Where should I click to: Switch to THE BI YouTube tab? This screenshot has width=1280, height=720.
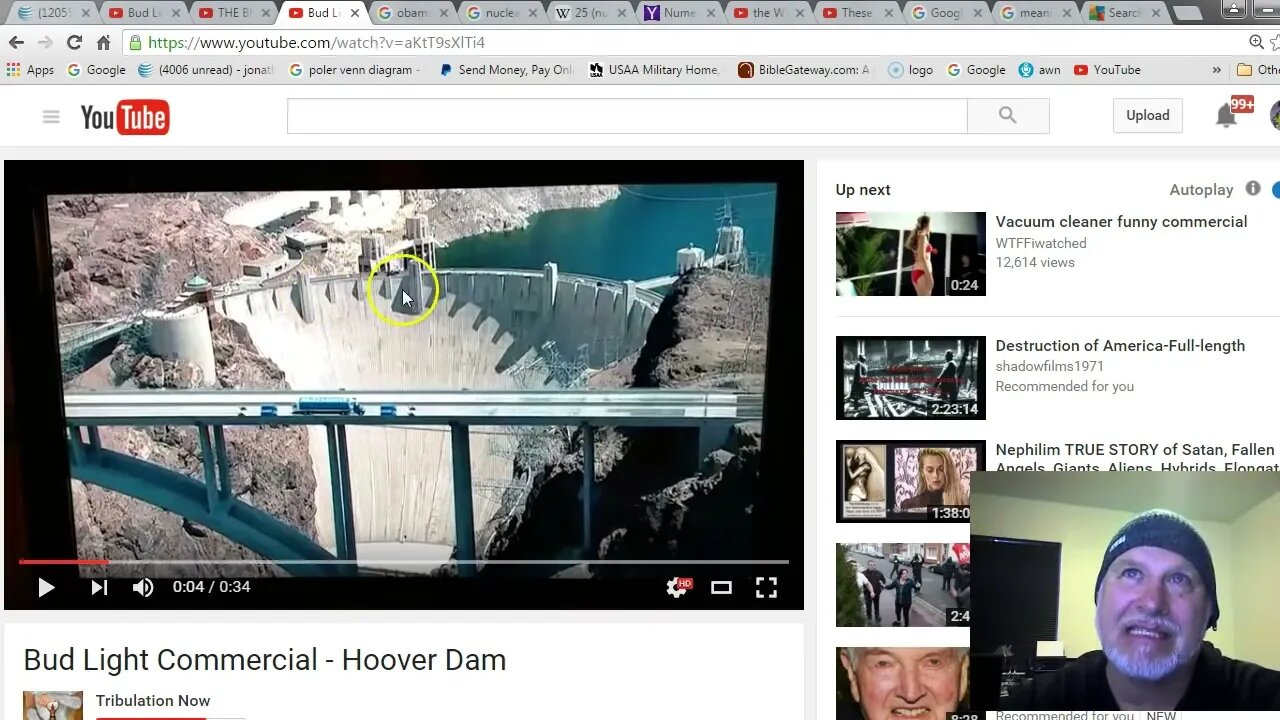tap(232, 13)
